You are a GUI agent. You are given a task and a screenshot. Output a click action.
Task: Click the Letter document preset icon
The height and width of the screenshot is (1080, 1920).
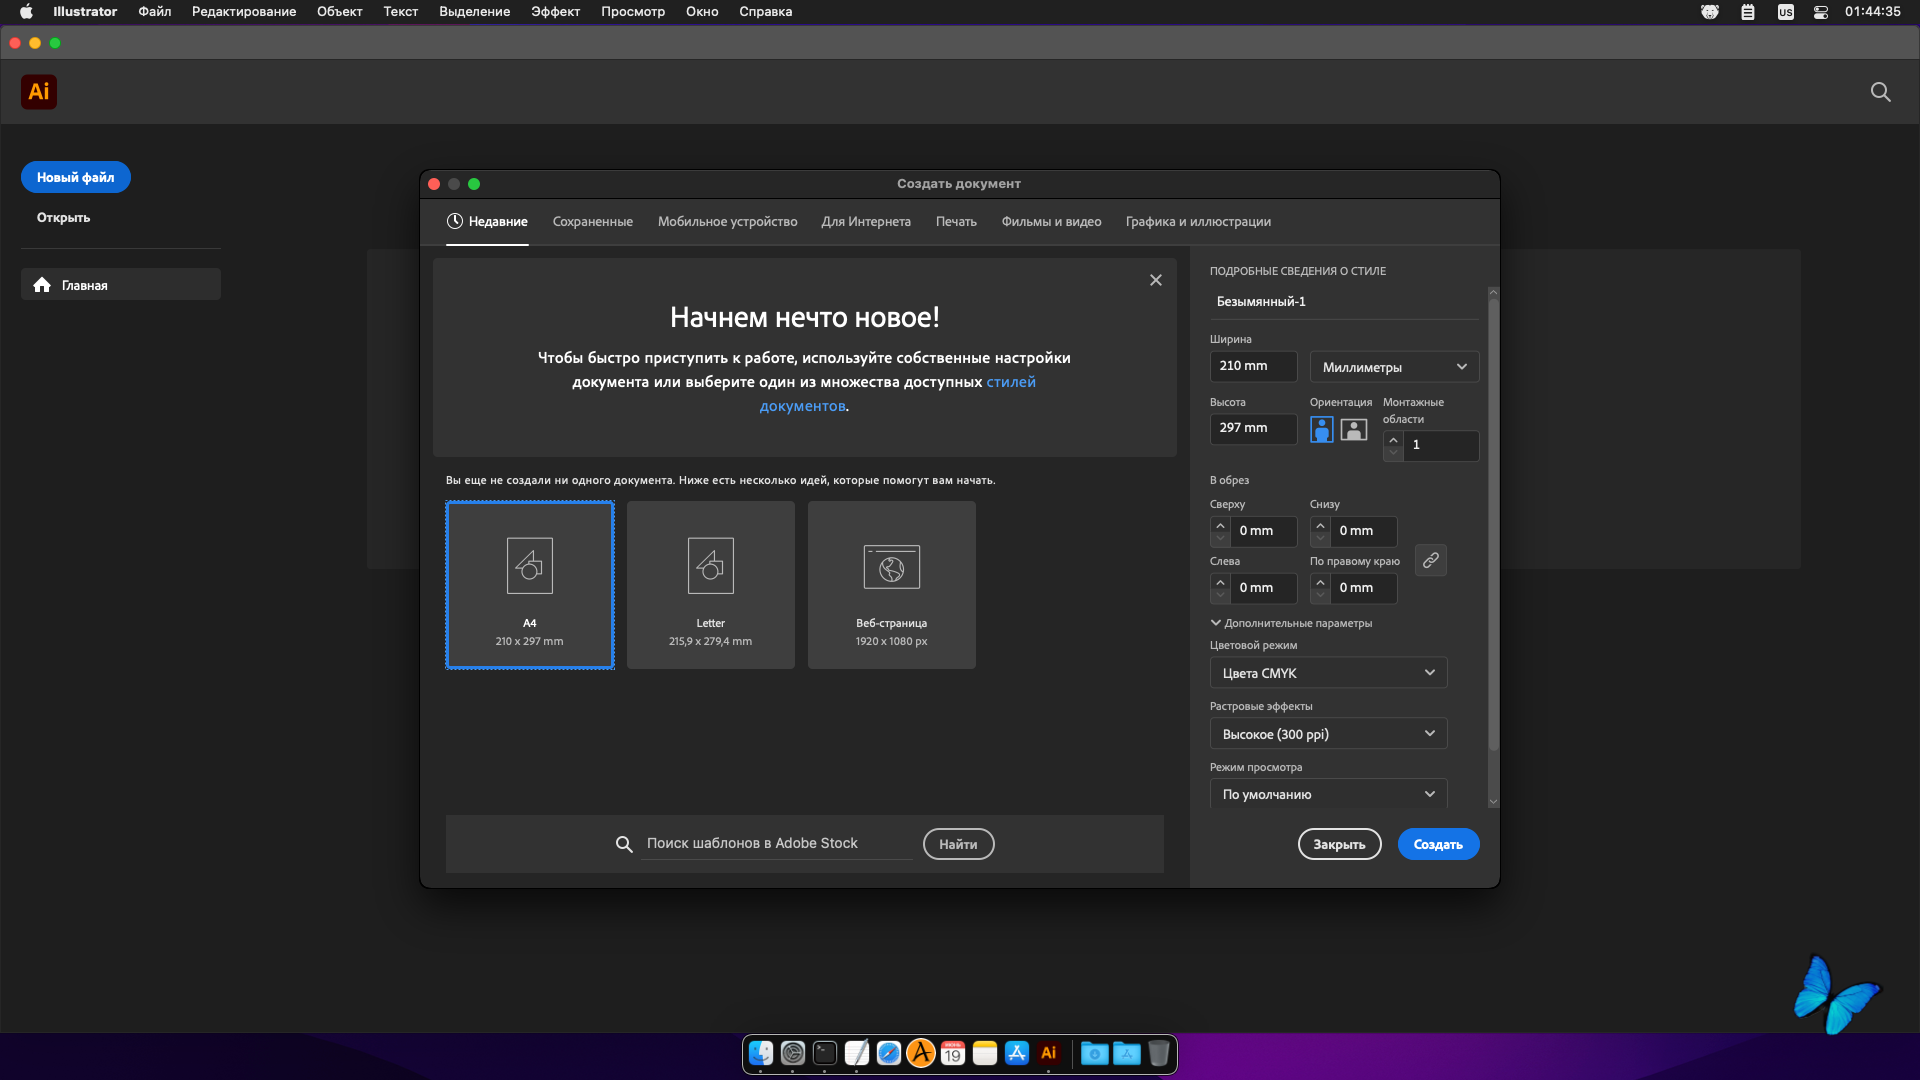(x=711, y=566)
